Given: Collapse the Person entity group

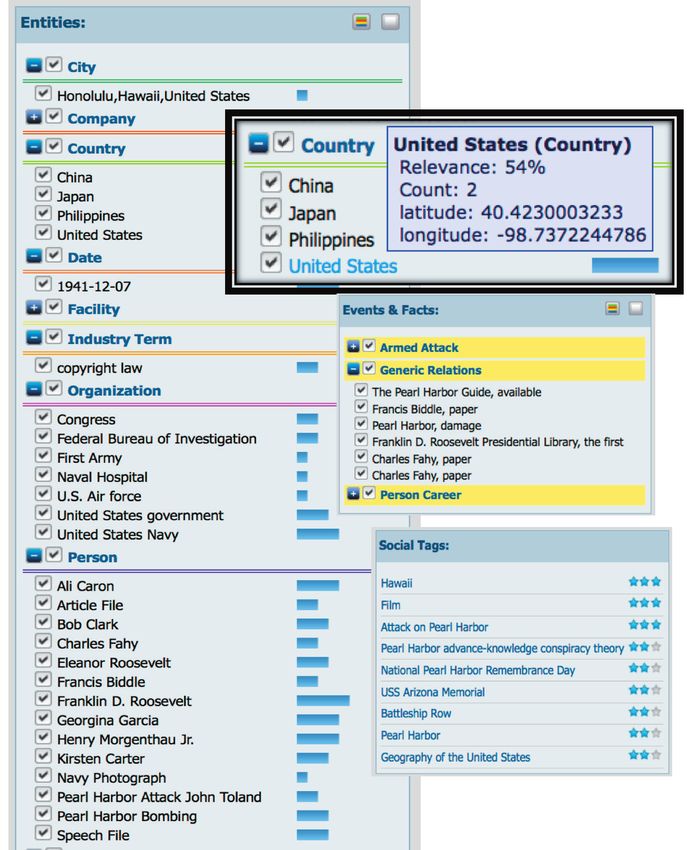Looking at the screenshot, I should tap(34, 556).
